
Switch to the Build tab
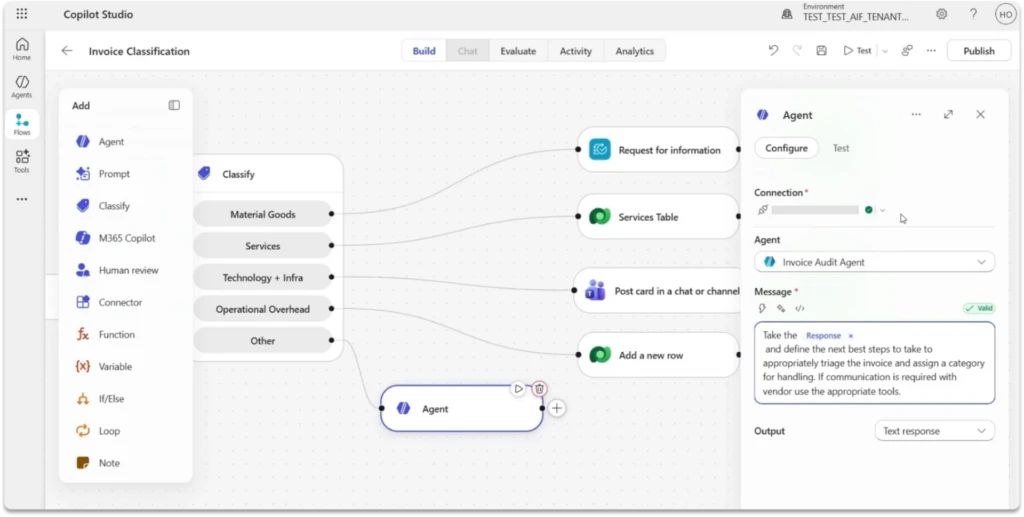(x=424, y=51)
